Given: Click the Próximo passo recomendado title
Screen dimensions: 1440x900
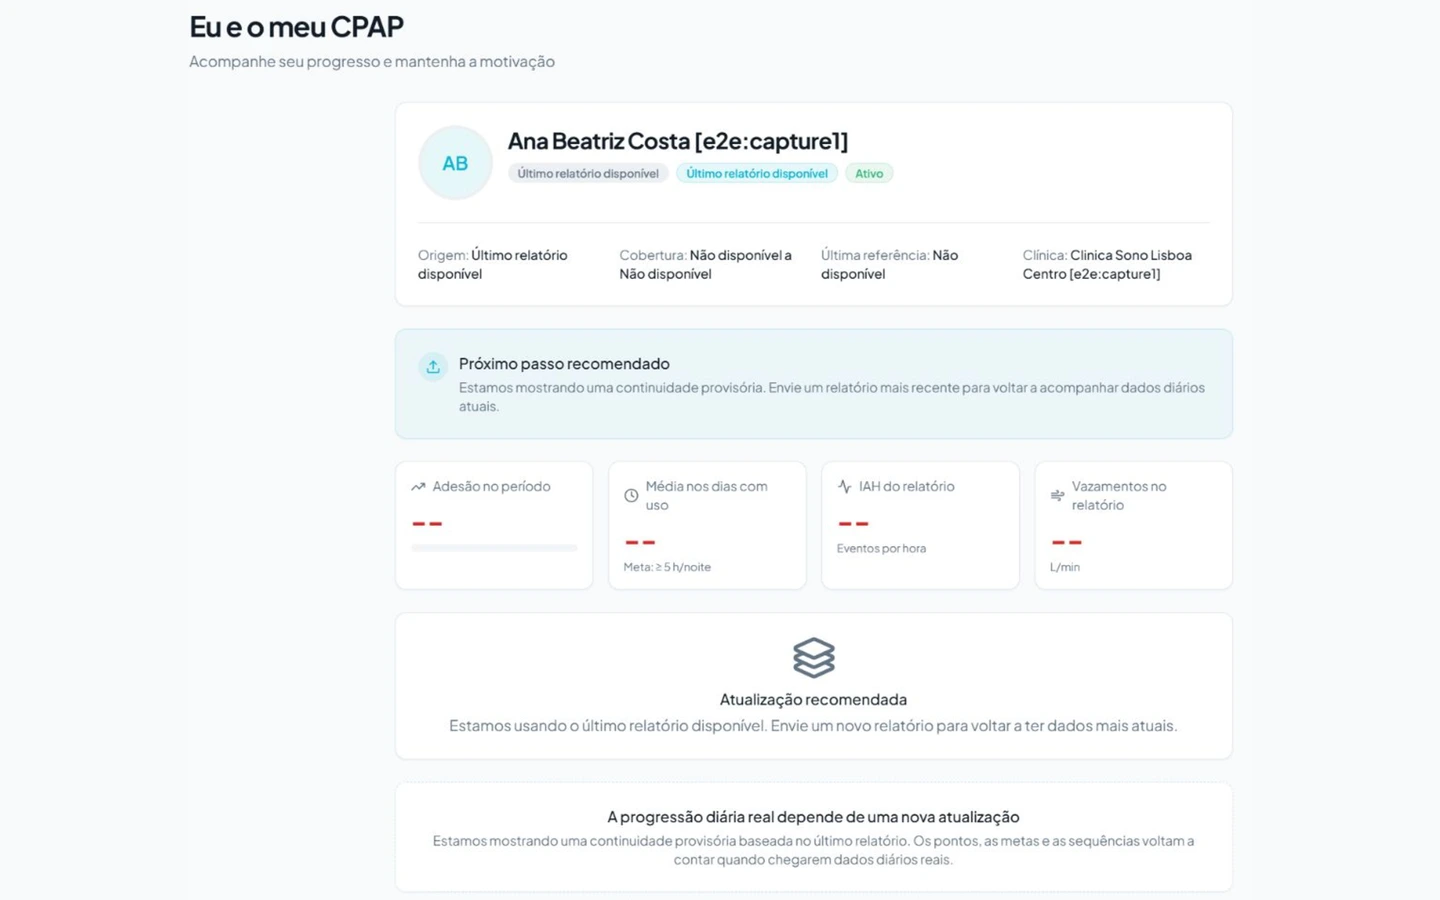Looking at the screenshot, I should click(x=564, y=364).
